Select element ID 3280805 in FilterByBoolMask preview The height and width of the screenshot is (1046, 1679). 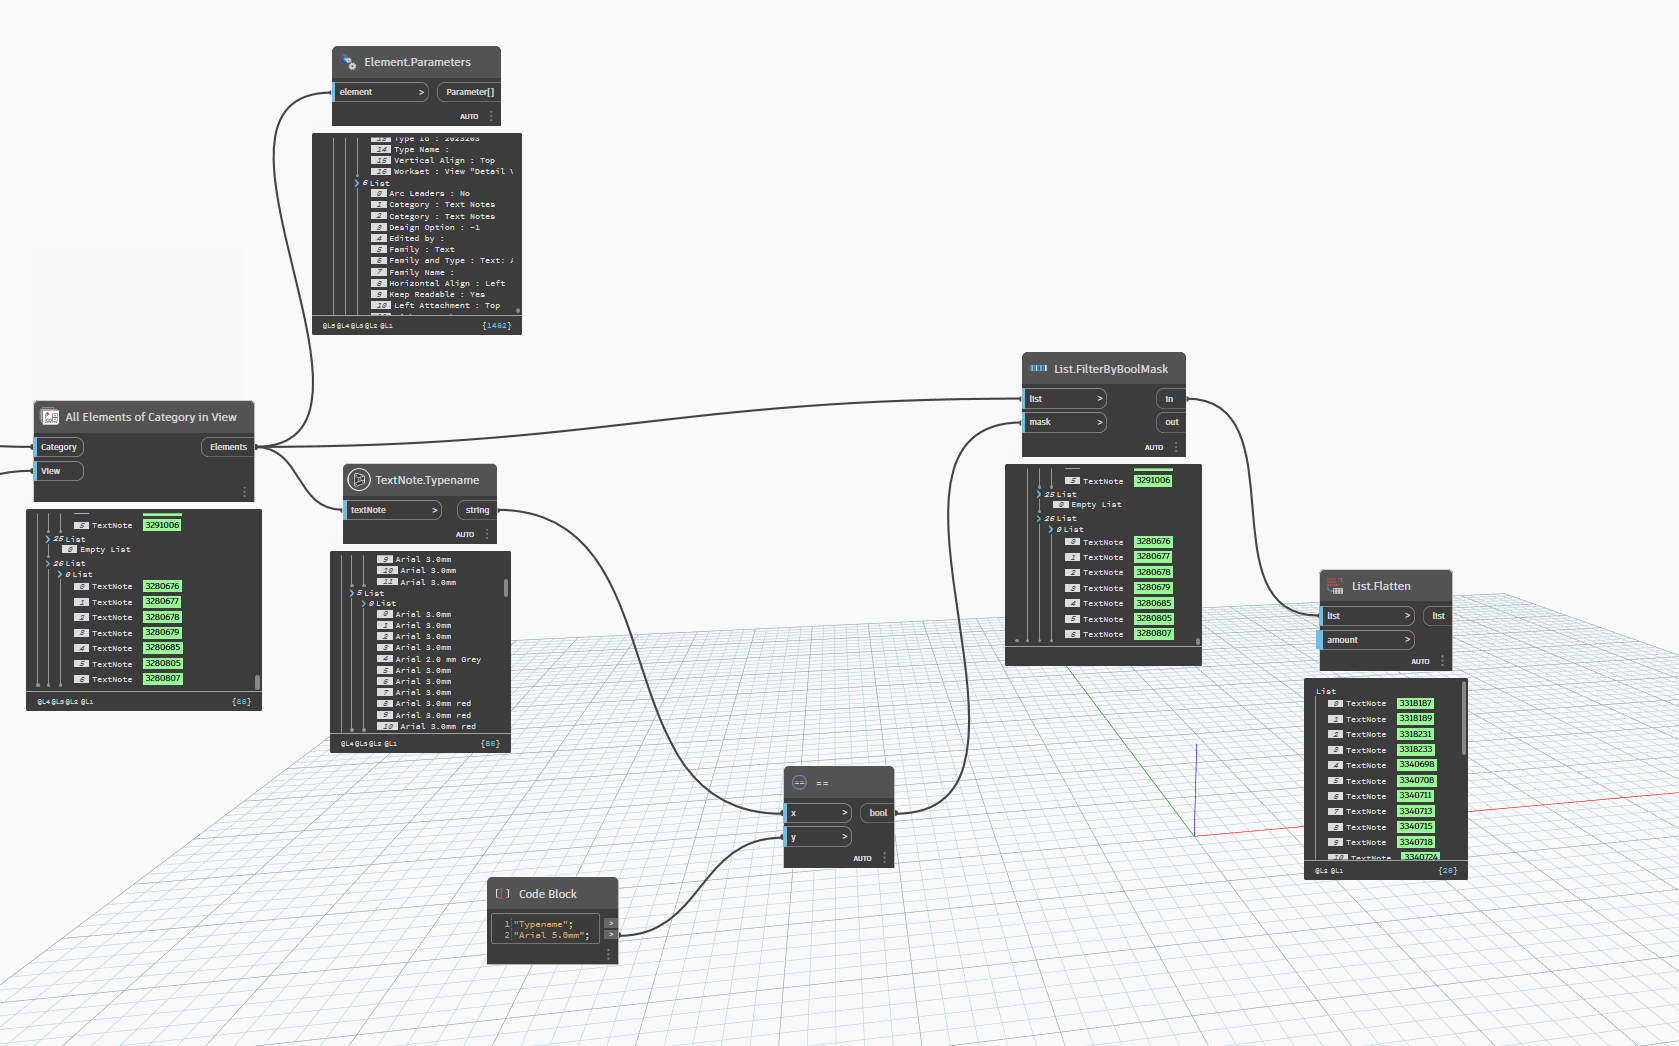pos(1153,618)
